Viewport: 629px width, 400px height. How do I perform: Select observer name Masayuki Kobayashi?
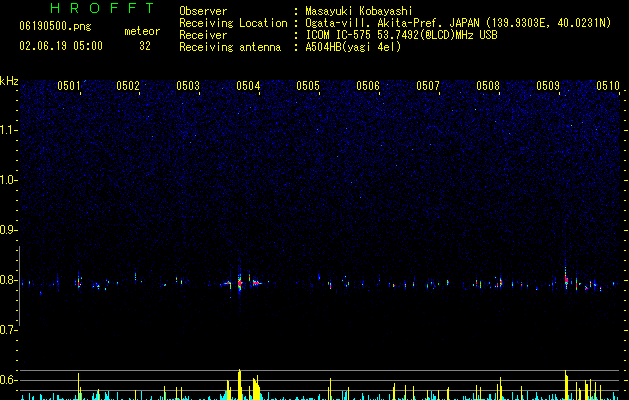click(359, 11)
